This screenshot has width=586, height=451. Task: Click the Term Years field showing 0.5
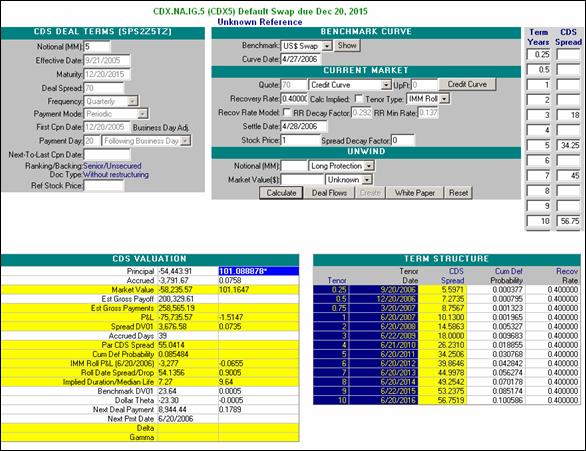[539, 69]
